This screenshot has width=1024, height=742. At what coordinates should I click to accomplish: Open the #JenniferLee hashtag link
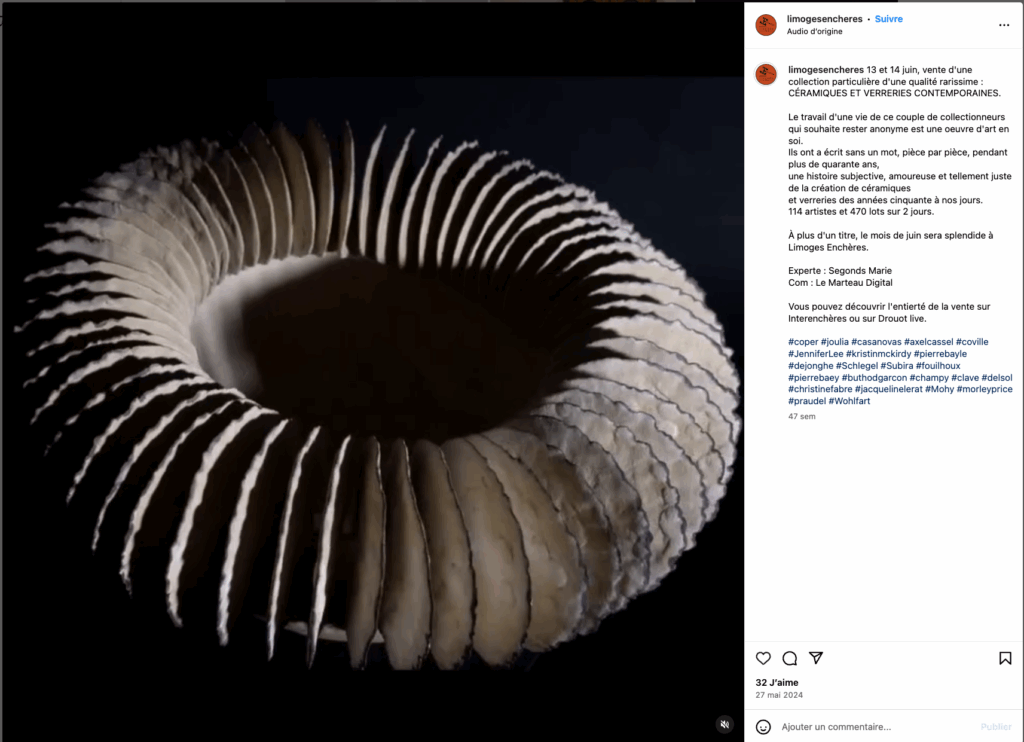(815, 354)
